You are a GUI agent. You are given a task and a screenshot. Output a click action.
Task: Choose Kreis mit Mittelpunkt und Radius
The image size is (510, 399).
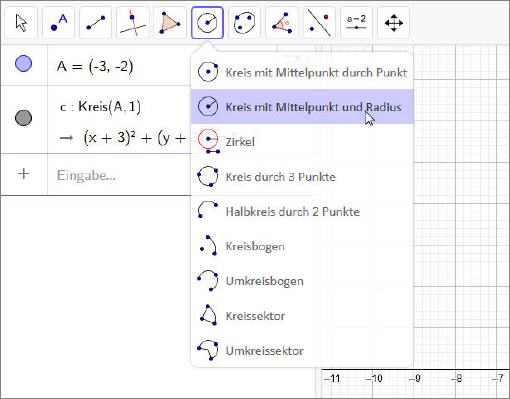pos(302,107)
